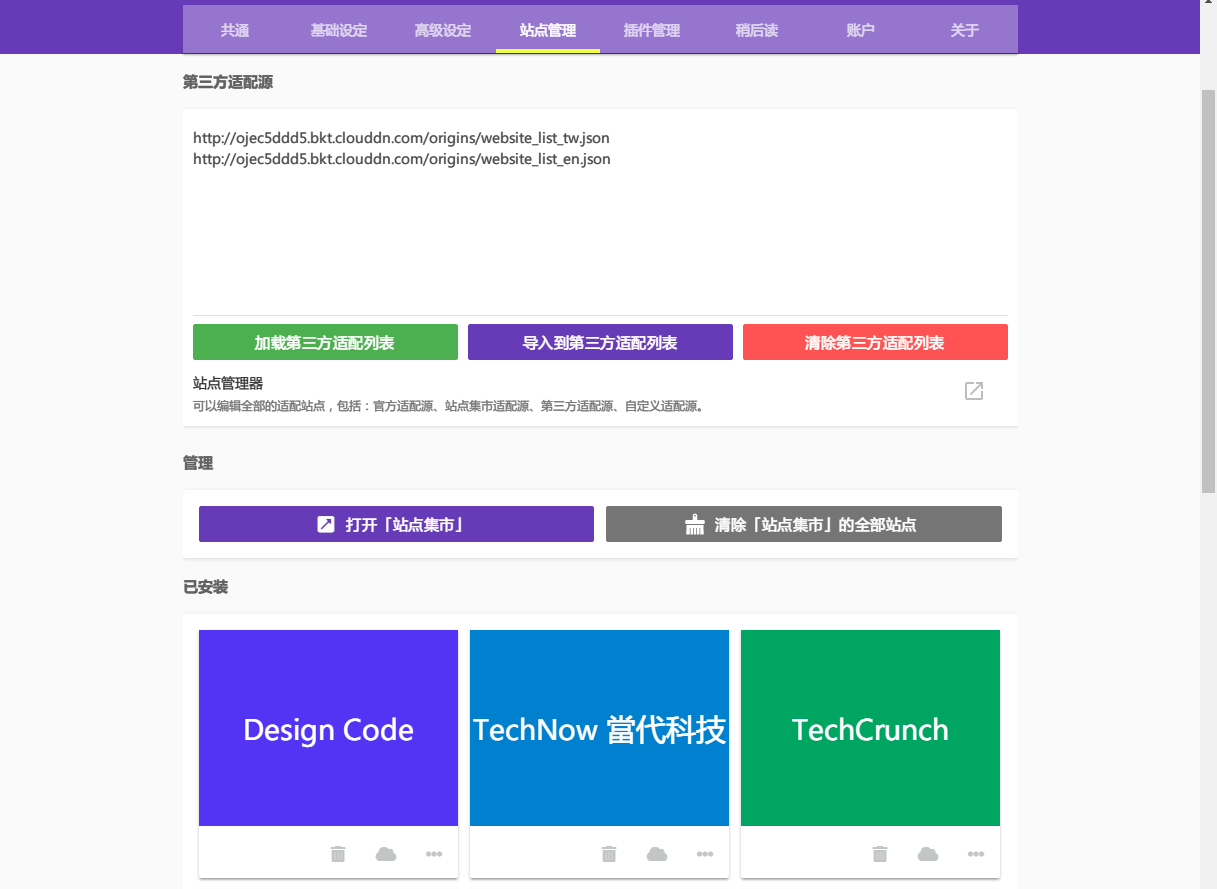This screenshot has height=889, width=1217.
Task: Delete the TechNow 當代科技 site
Action: click(x=609, y=854)
